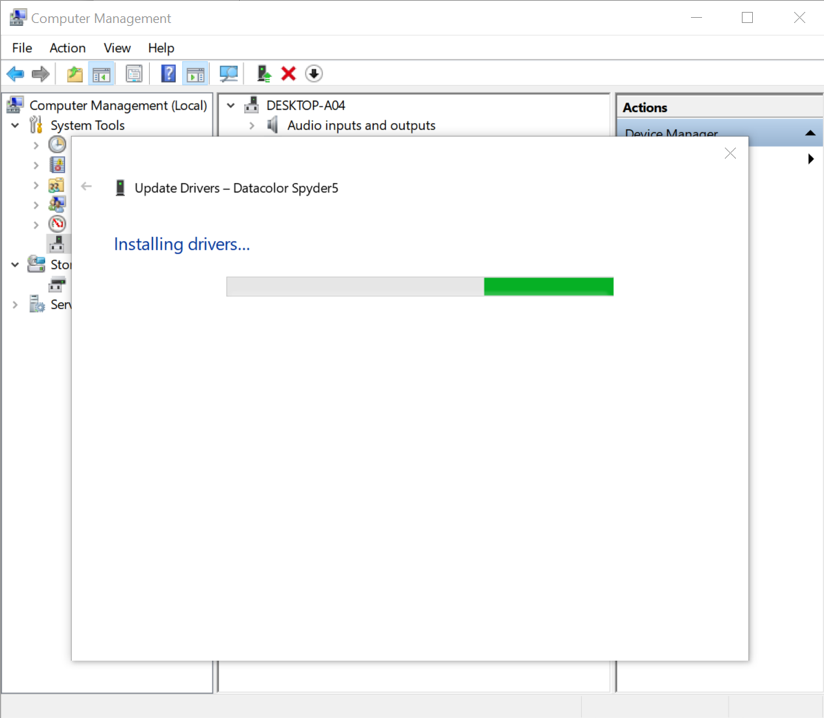Click the Disable device down-arrow icon
Screen dimensions: 824x718
(x=314, y=74)
